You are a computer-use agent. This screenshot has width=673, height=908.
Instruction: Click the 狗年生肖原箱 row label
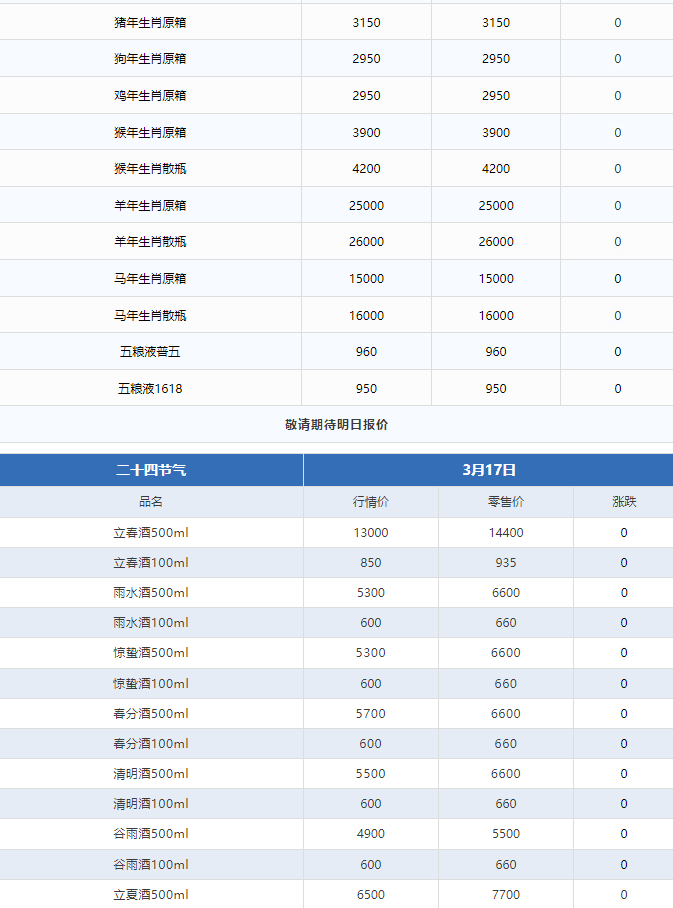click(150, 58)
